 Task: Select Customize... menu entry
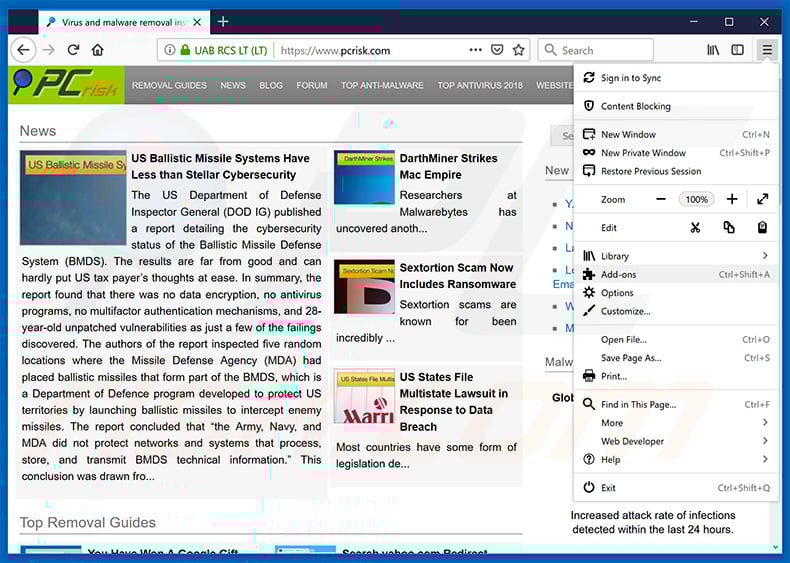point(674,311)
